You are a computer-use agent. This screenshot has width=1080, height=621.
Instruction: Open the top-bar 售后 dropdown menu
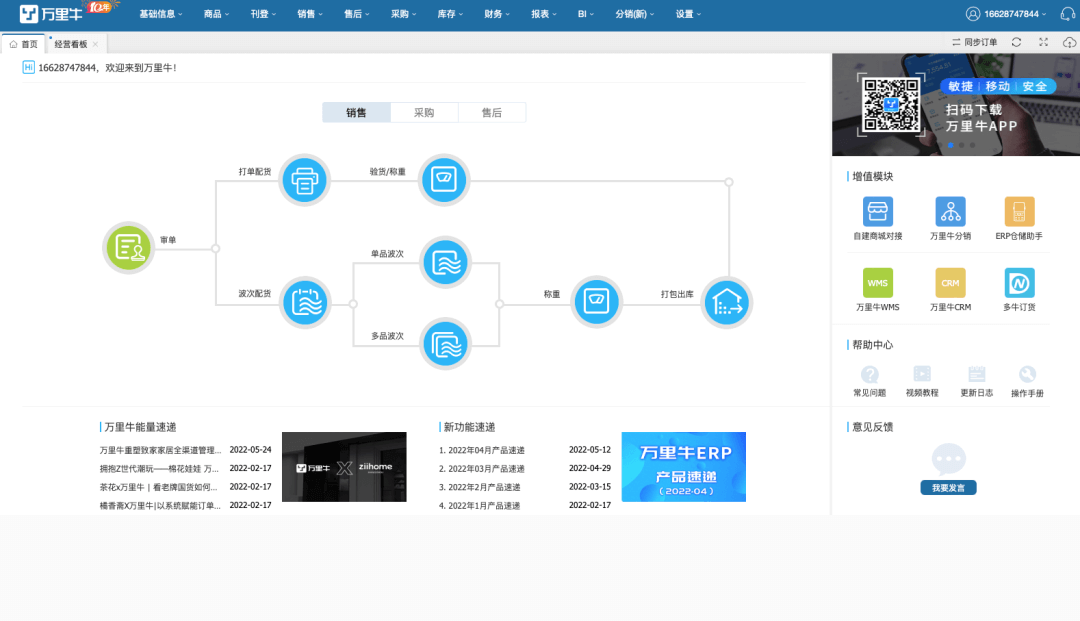(357, 14)
